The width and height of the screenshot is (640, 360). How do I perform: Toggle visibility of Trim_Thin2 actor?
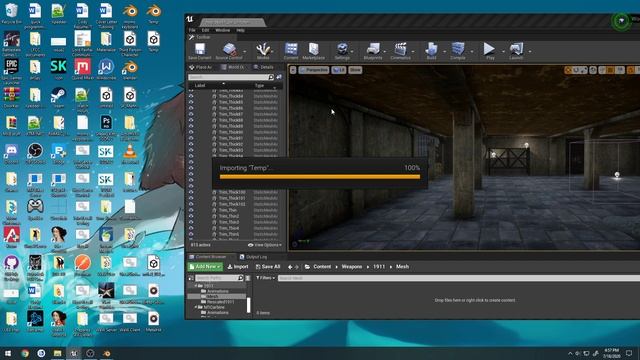pyautogui.click(x=191, y=216)
